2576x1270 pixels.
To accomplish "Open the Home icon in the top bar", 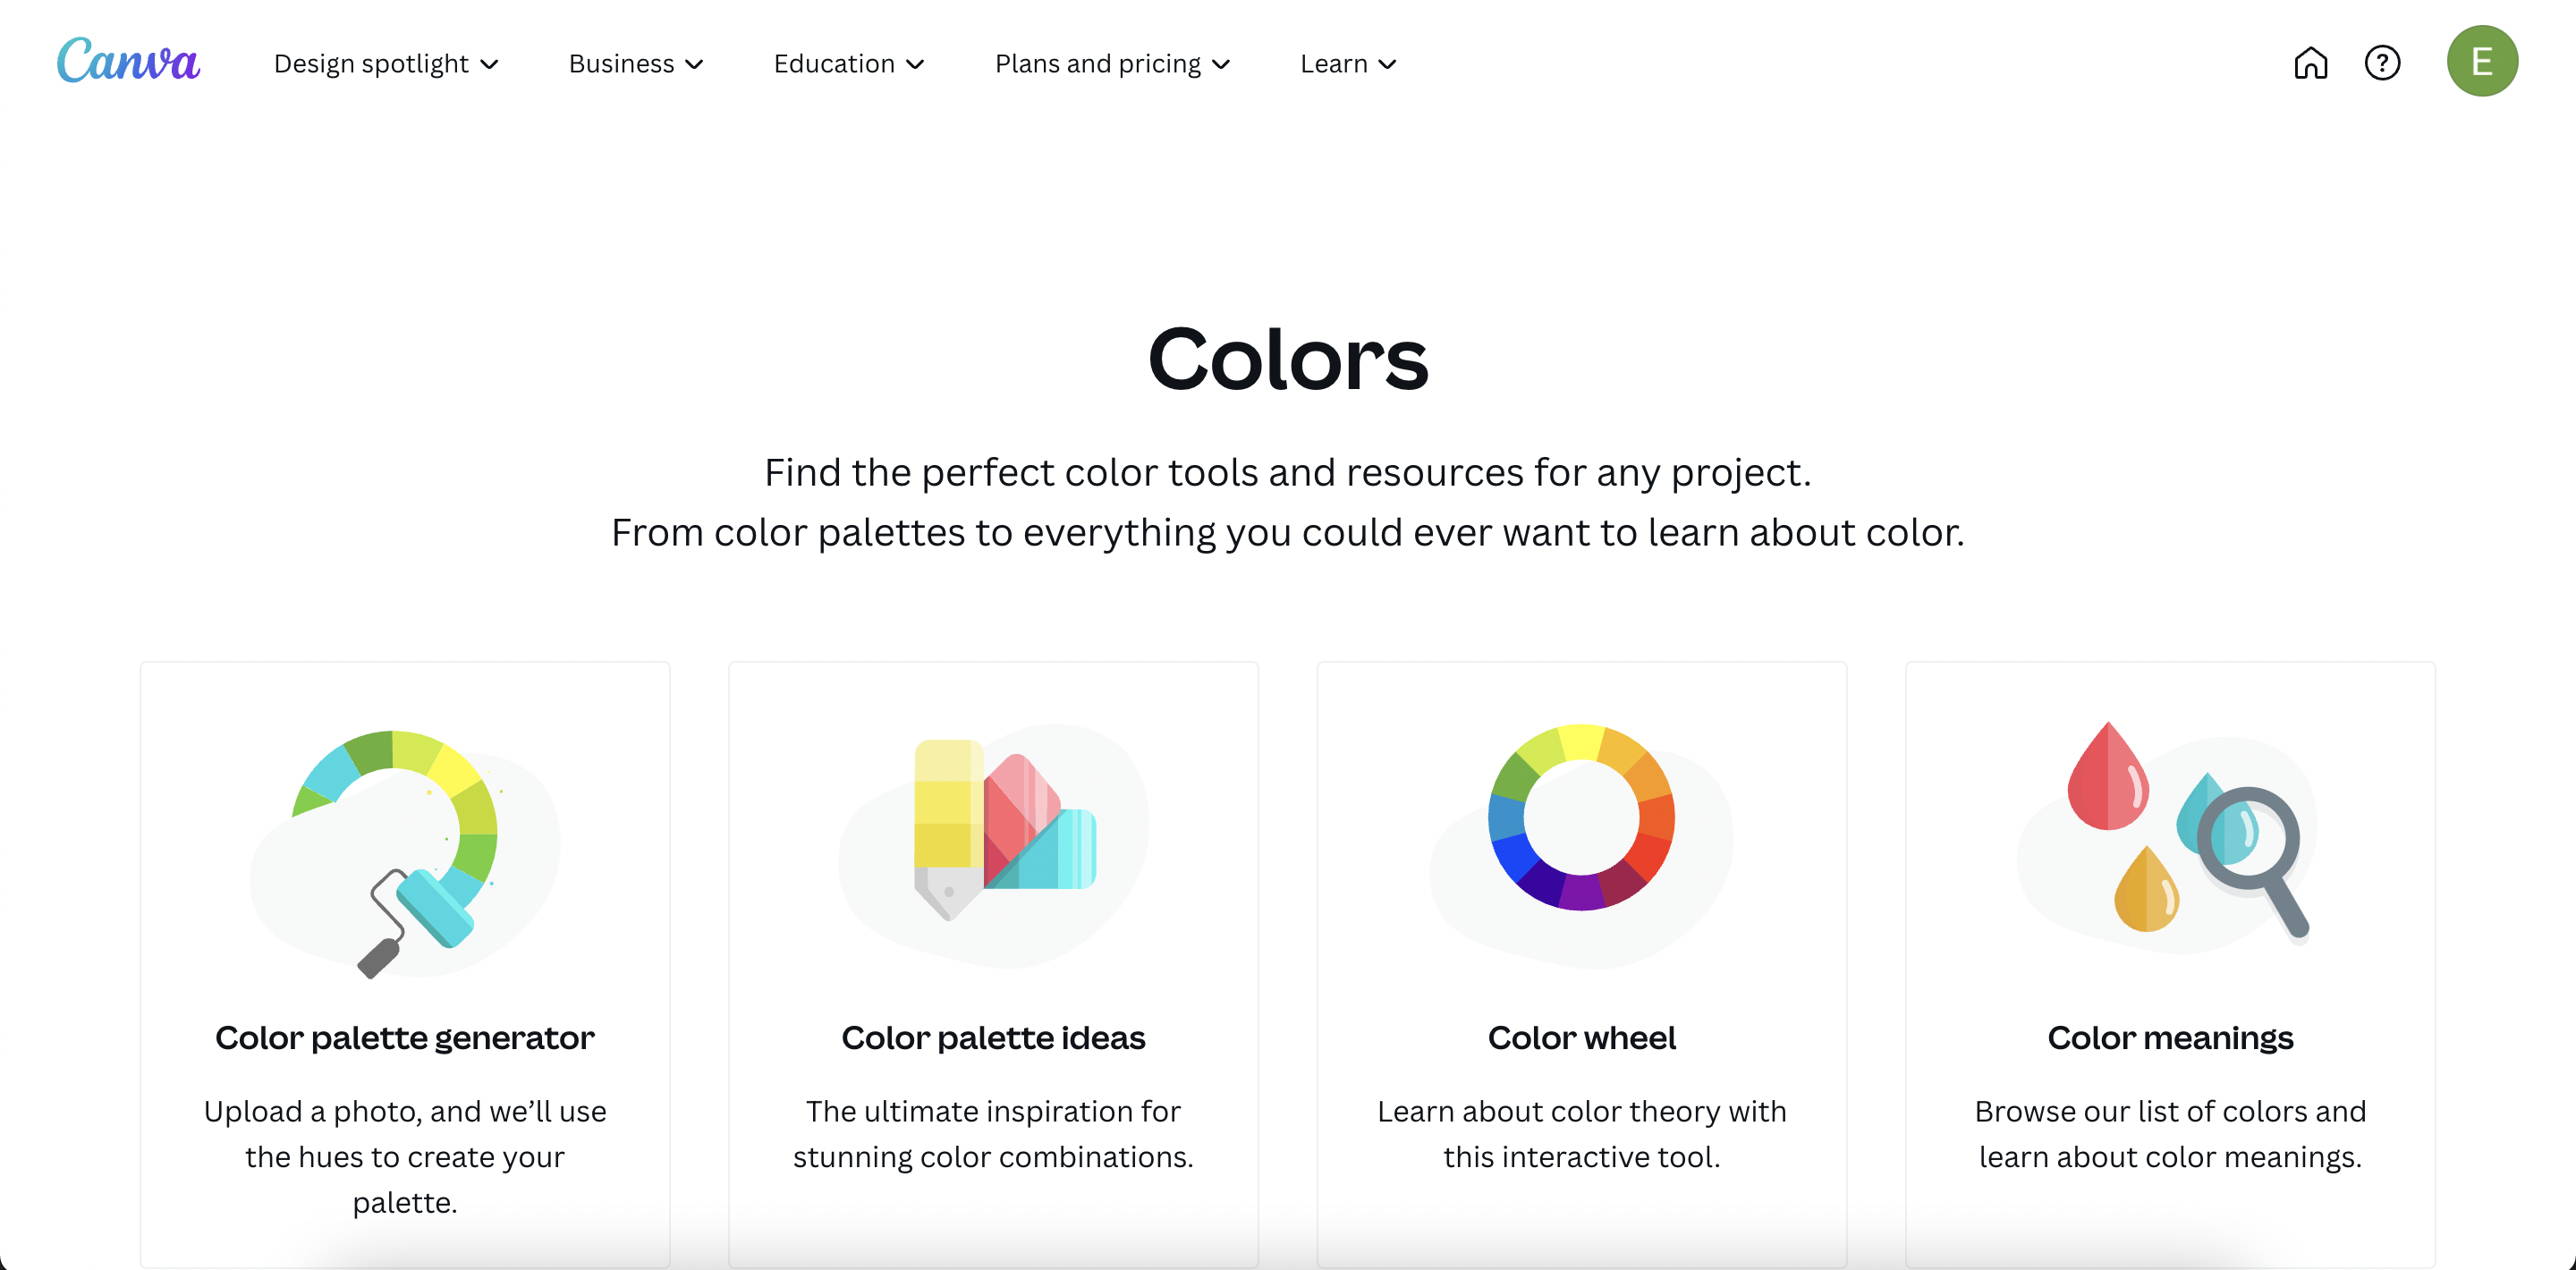I will 2311,63.
